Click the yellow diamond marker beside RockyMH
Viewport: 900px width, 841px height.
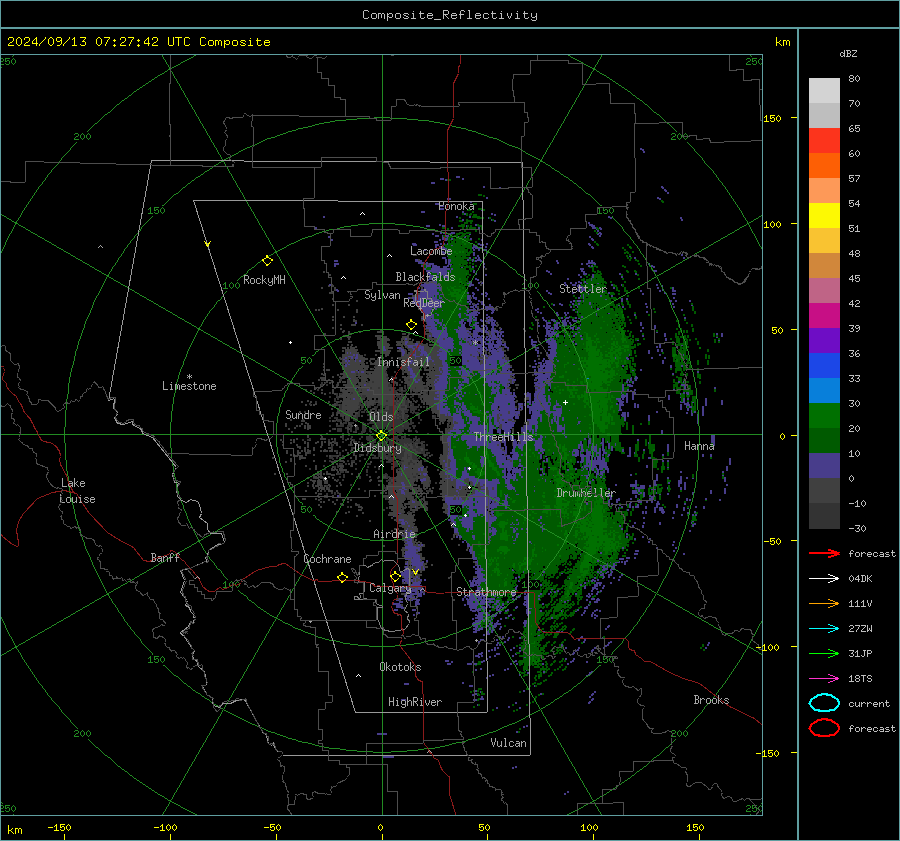[267, 261]
